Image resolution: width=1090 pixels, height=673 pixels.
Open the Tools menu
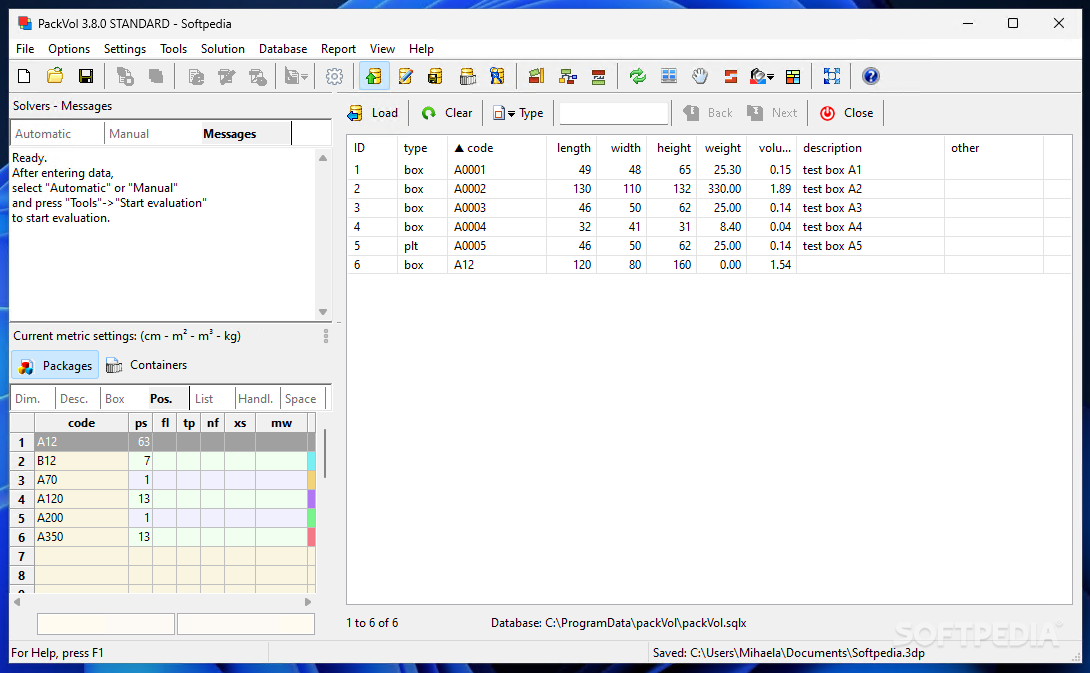click(x=173, y=49)
